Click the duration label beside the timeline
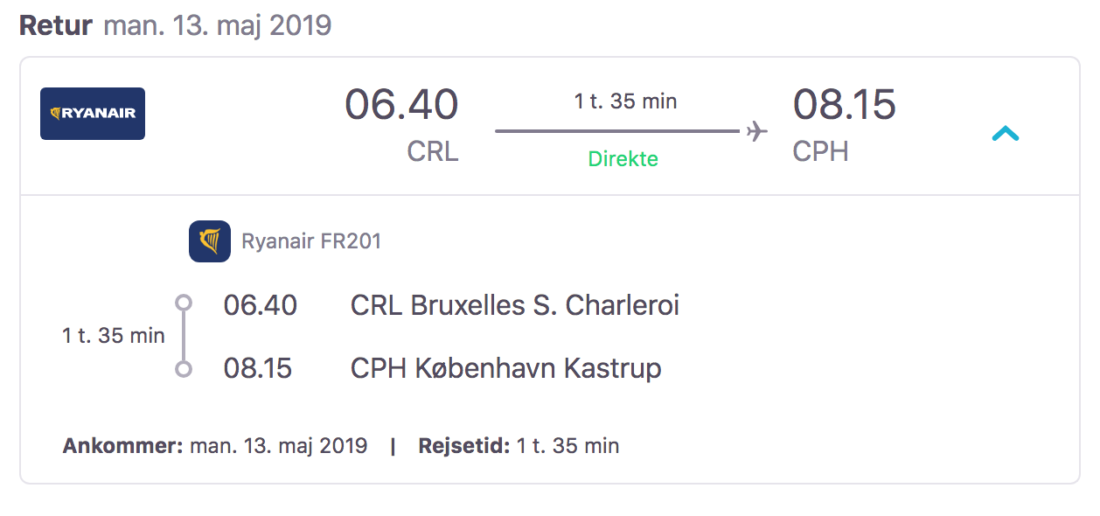Screen dimensions: 1100x516 click(x=113, y=336)
